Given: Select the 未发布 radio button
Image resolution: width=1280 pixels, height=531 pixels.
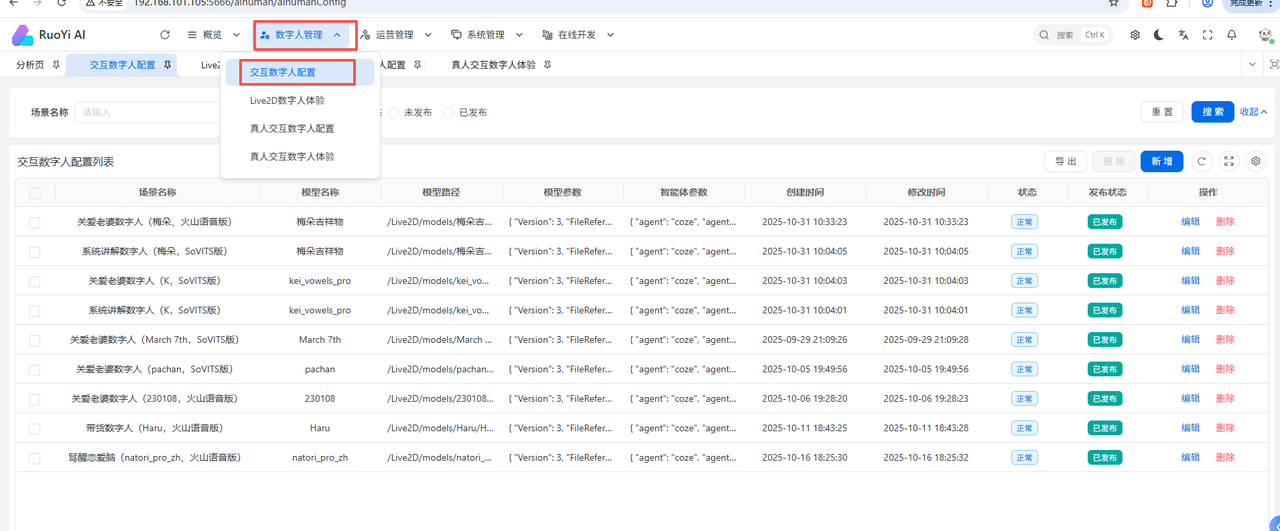Looking at the screenshot, I should coord(394,113).
